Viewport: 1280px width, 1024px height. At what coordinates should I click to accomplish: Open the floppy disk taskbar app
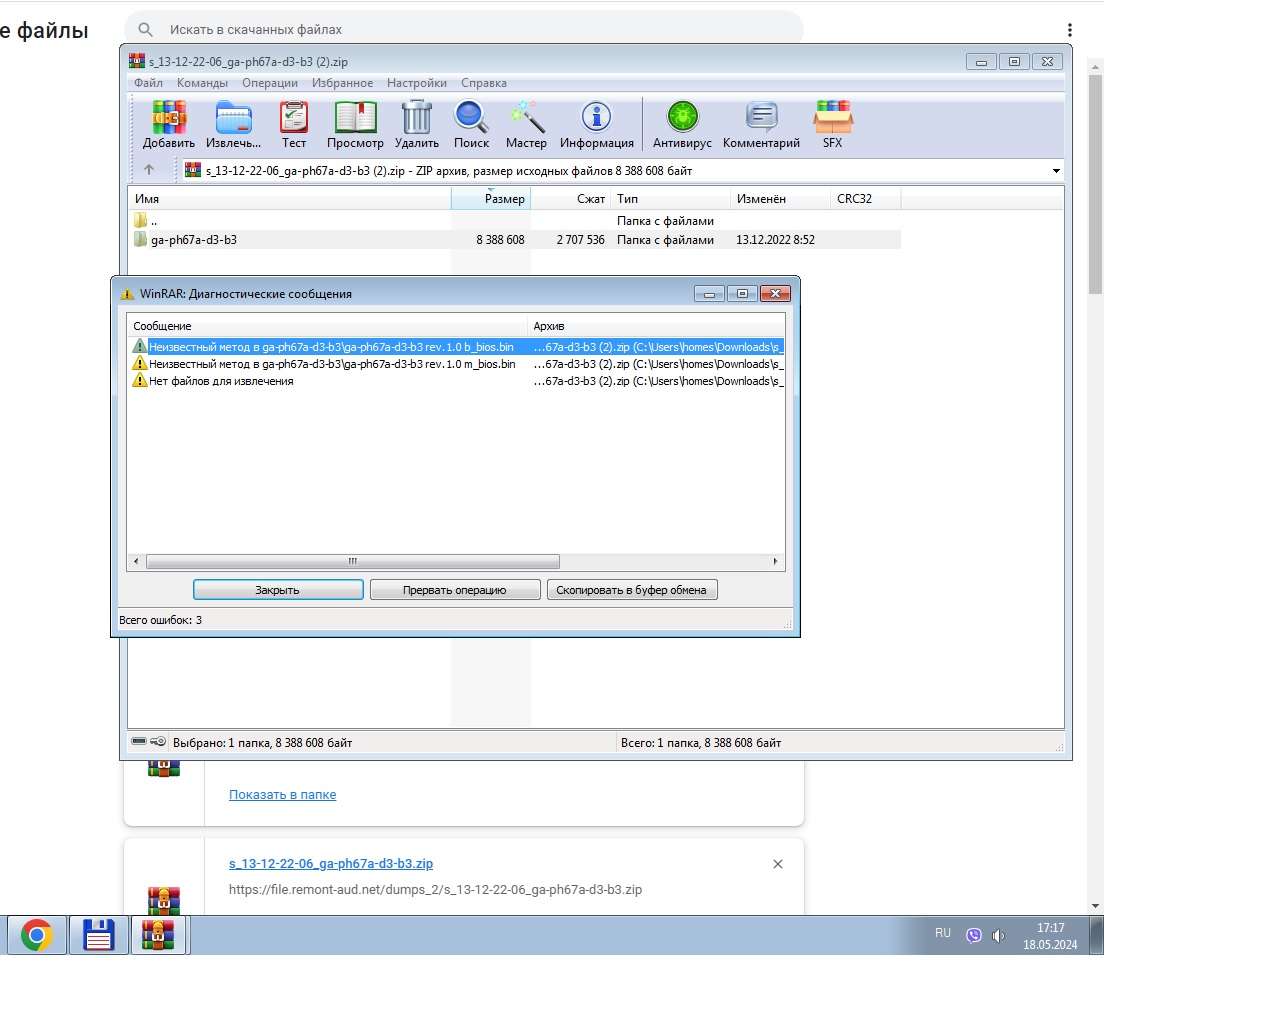[x=98, y=936]
